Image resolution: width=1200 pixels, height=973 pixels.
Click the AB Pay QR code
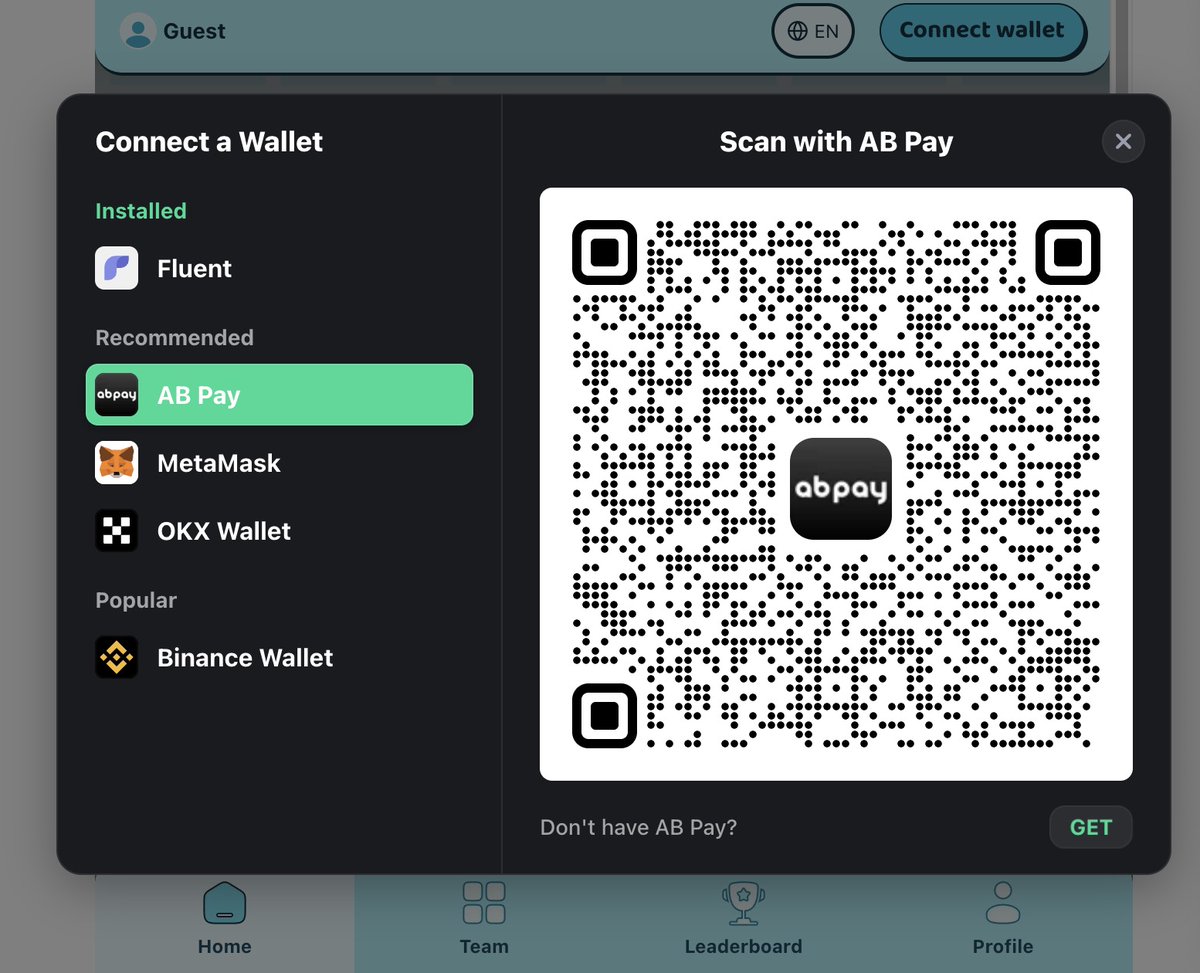coord(836,484)
